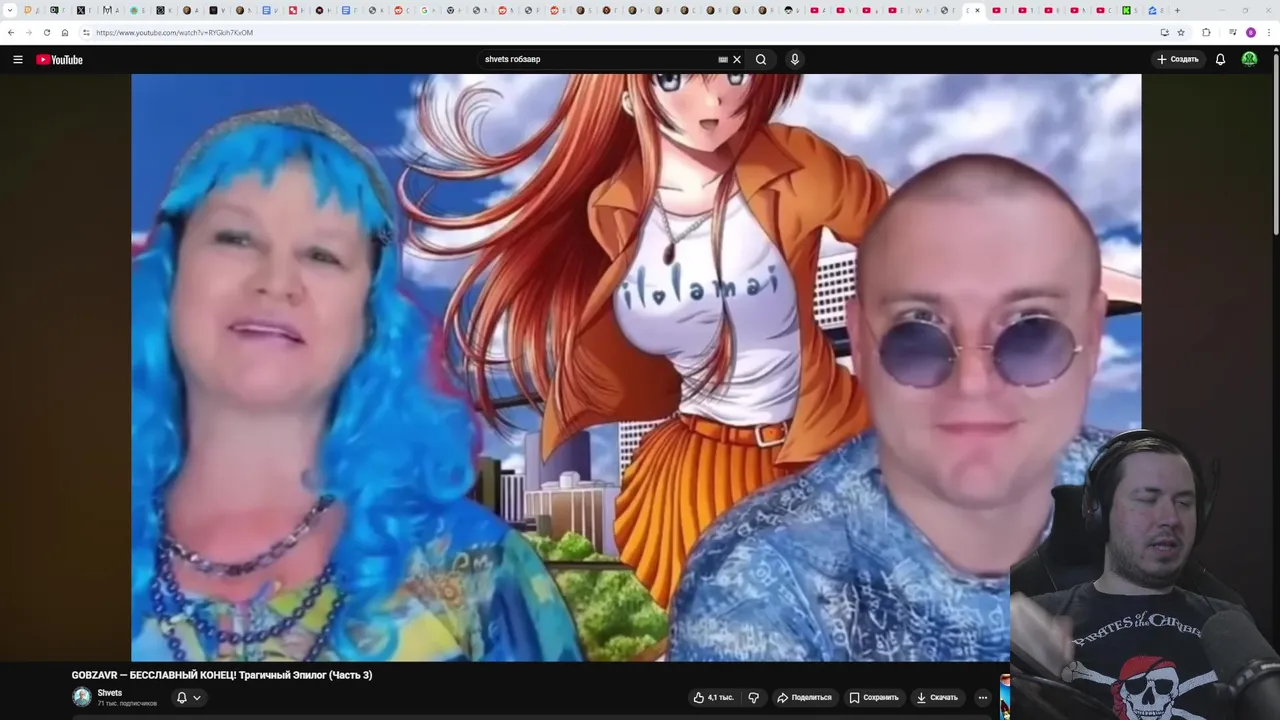Screen dimensions: 1280x720
Task: Open the green account avatar menu
Action: (x=1249, y=59)
